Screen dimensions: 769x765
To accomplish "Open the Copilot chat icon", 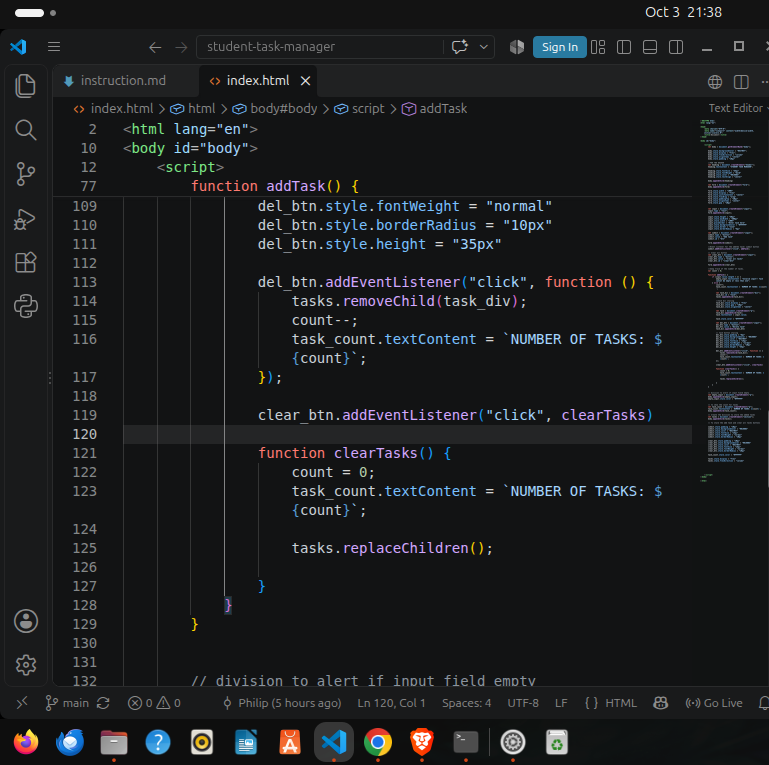I will pos(460,47).
